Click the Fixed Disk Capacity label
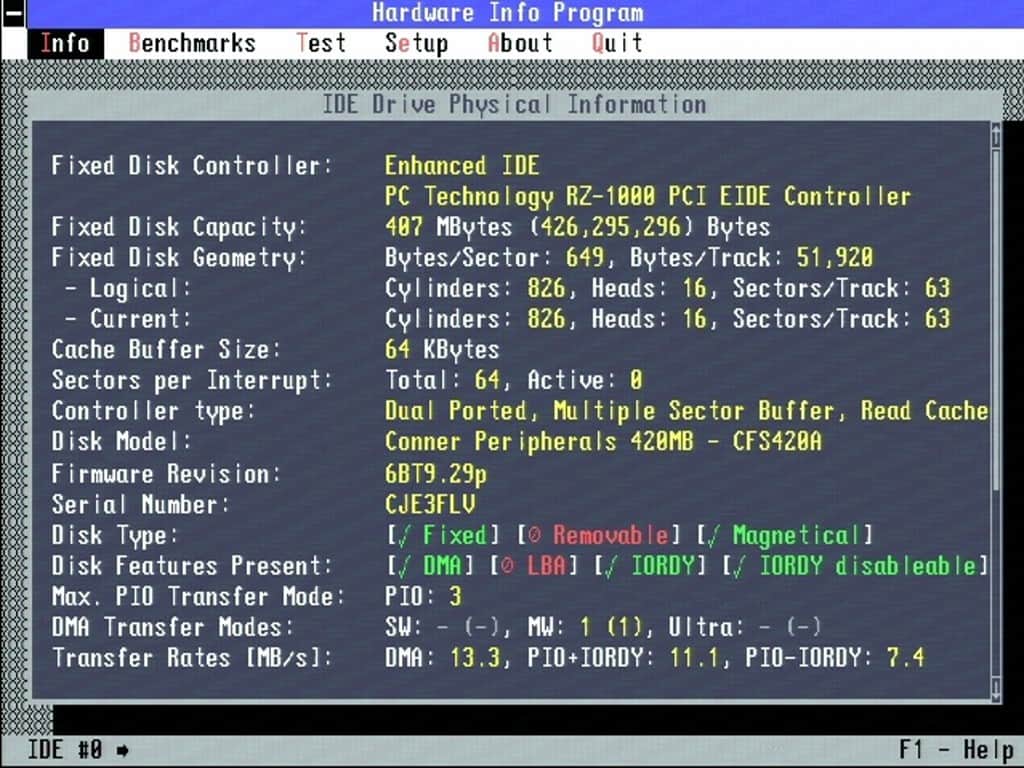Viewport: 1024px width, 768px height. (x=179, y=227)
